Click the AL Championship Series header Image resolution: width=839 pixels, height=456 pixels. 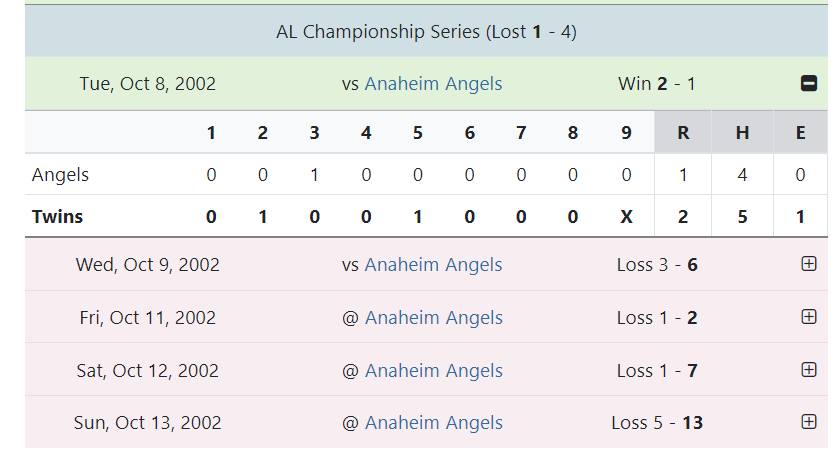(426, 32)
